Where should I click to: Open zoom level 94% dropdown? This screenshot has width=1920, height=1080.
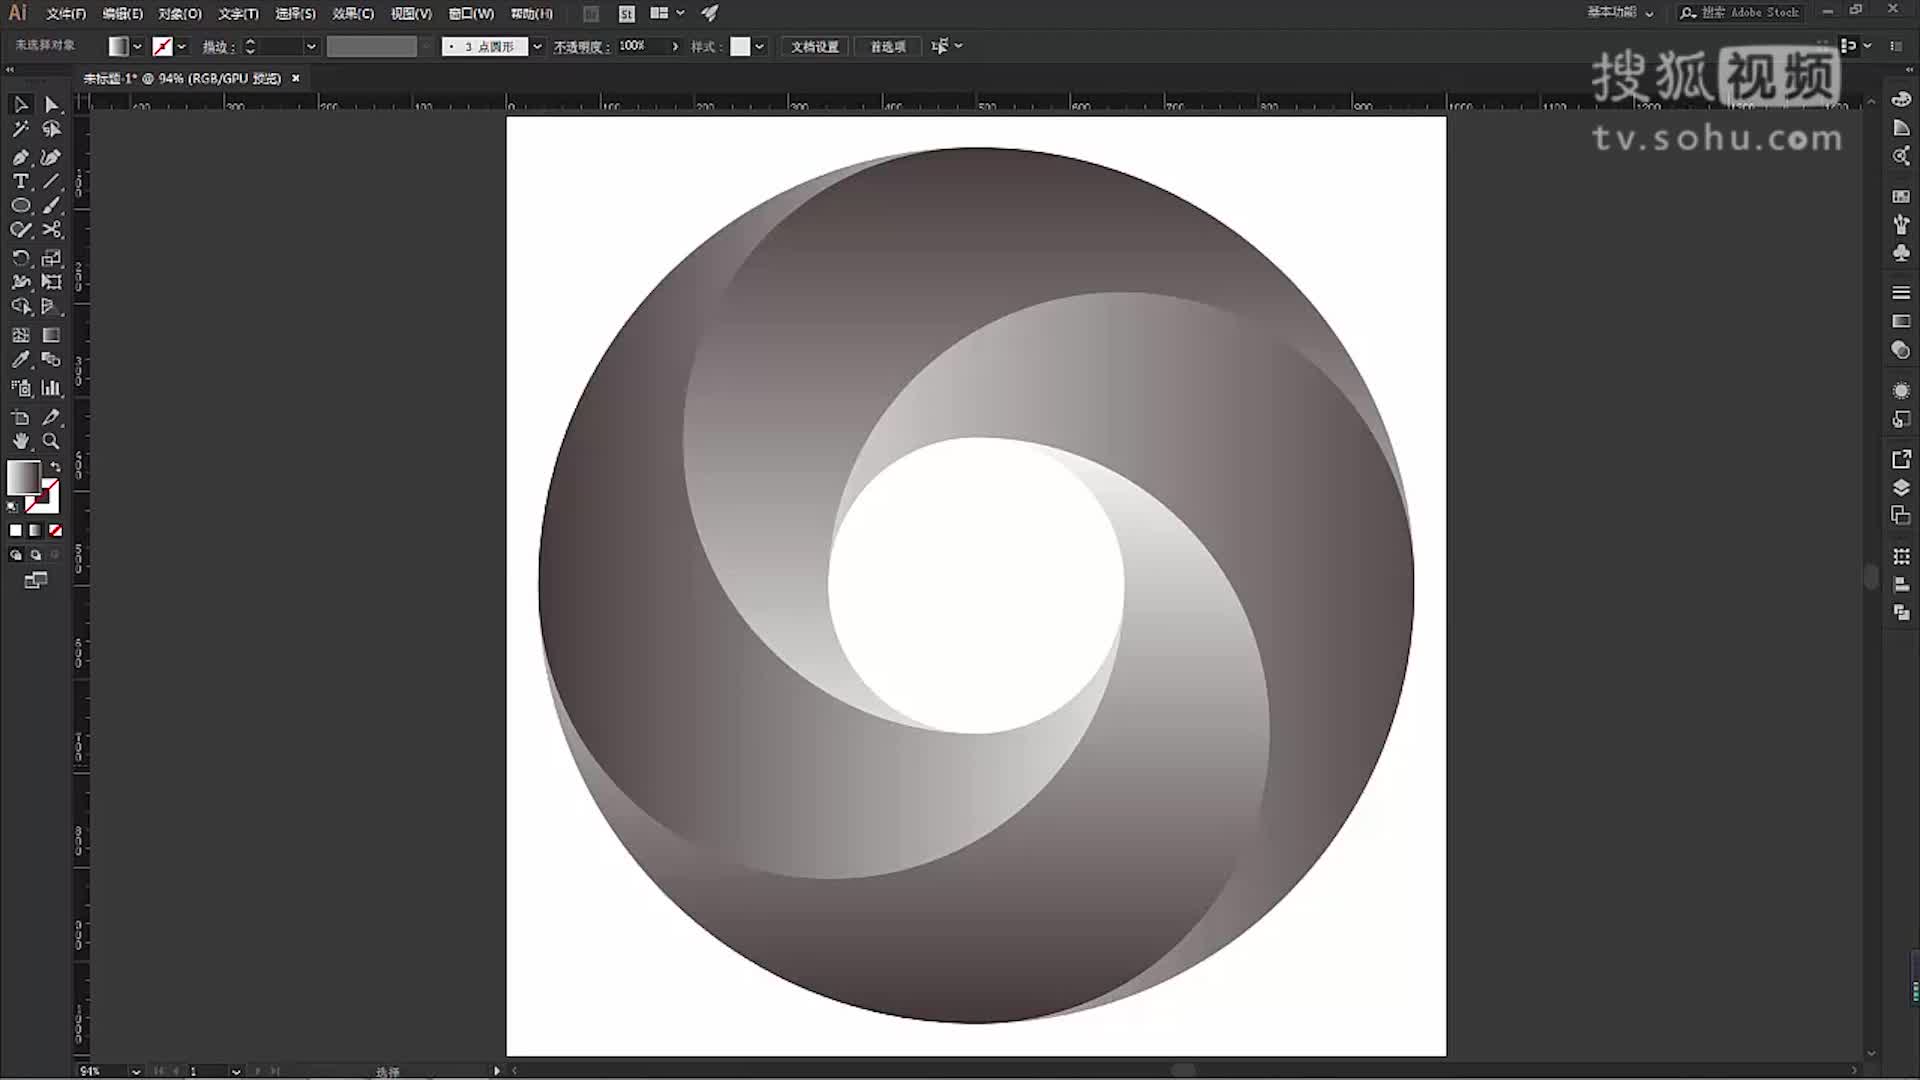136,1071
